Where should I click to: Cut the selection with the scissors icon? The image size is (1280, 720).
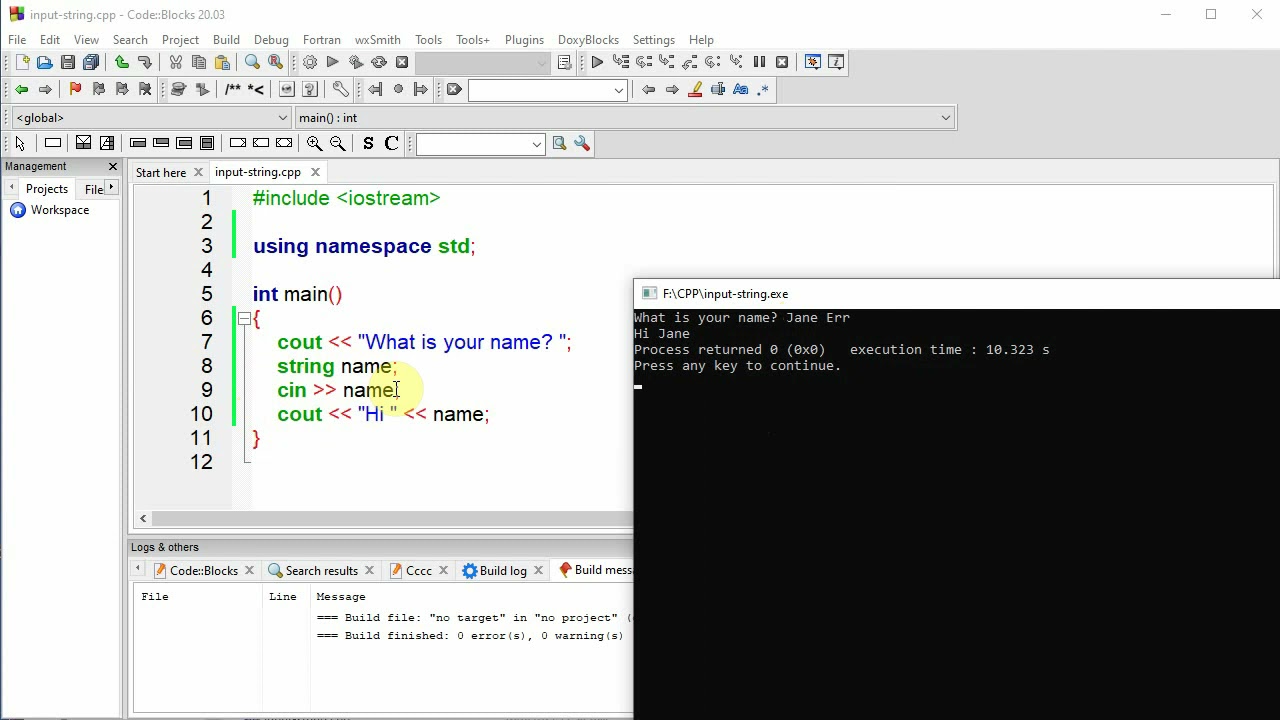pyautogui.click(x=176, y=62)
